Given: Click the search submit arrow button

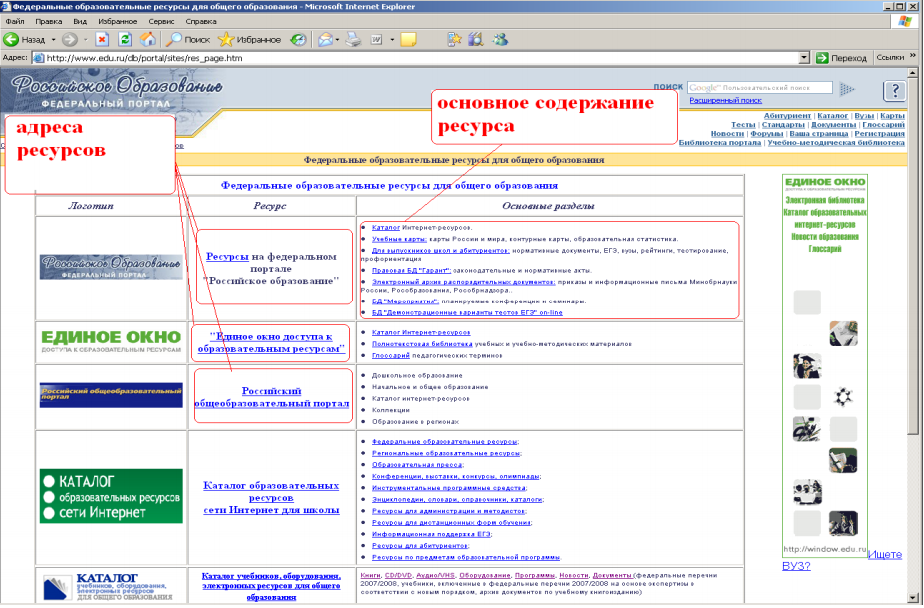Looking at the screenshot, I should click(847, 89).
